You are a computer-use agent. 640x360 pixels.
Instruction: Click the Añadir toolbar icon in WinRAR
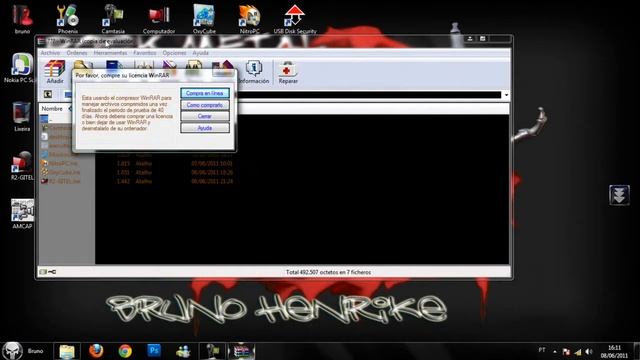(x=55, y=72)
